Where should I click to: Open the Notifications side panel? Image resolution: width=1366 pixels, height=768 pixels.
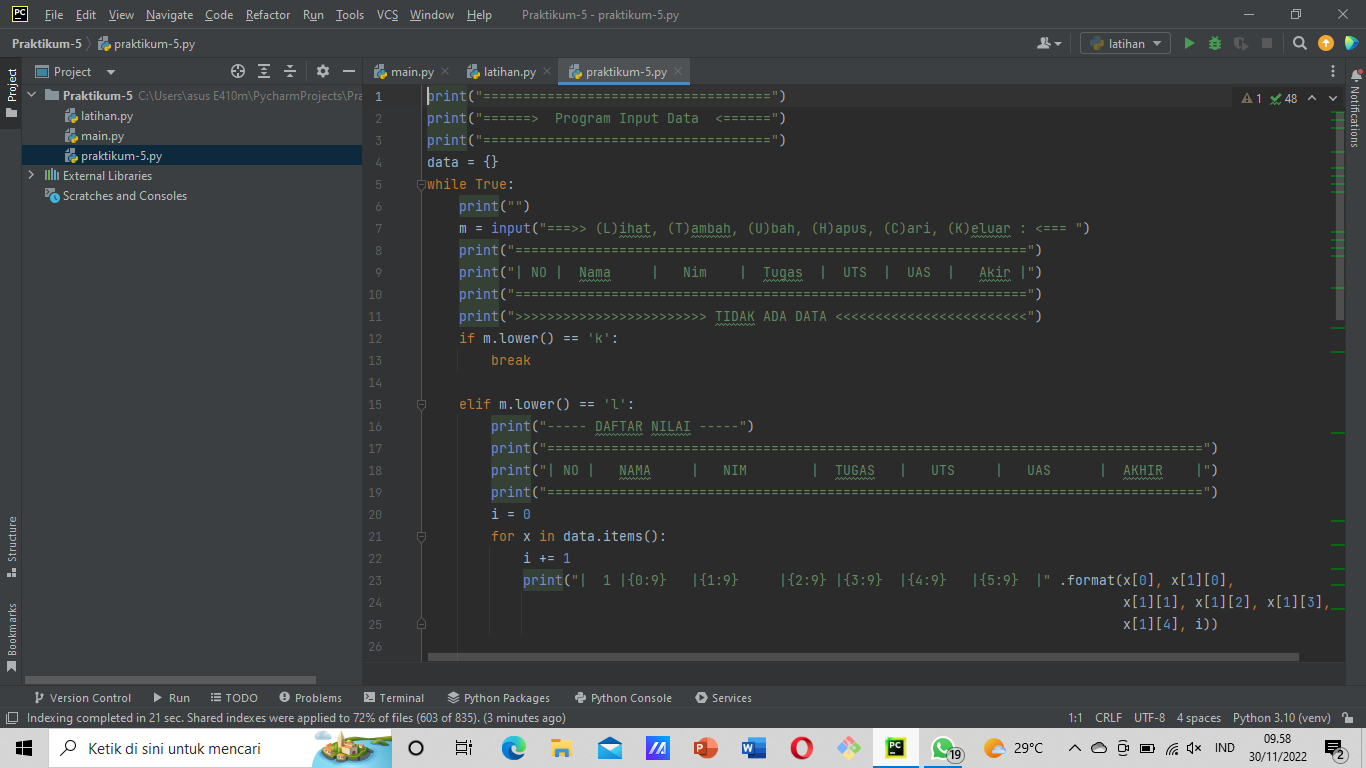1355,109
